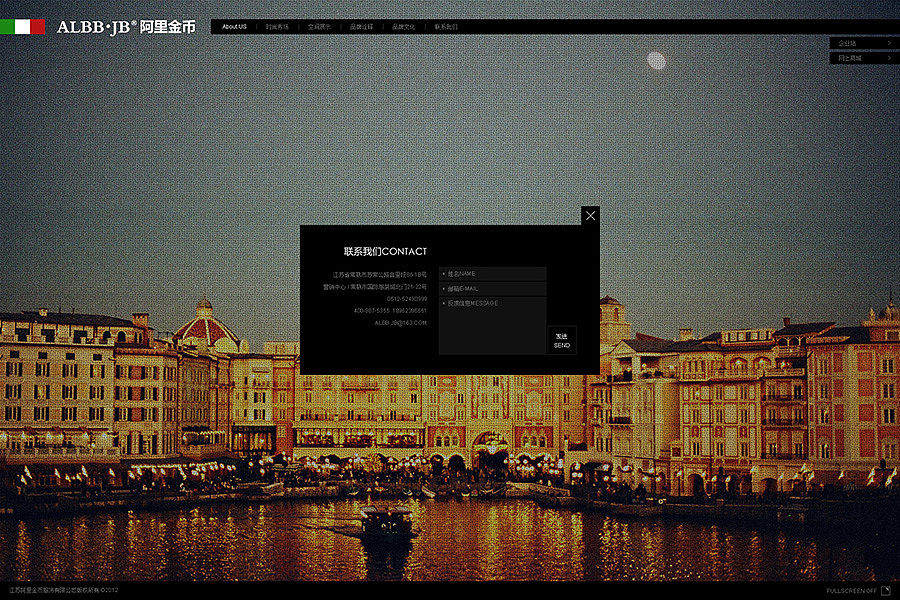Click the MESSAGE text area
The width and height of the screenshot is (900, 600).
coord(492,325)
